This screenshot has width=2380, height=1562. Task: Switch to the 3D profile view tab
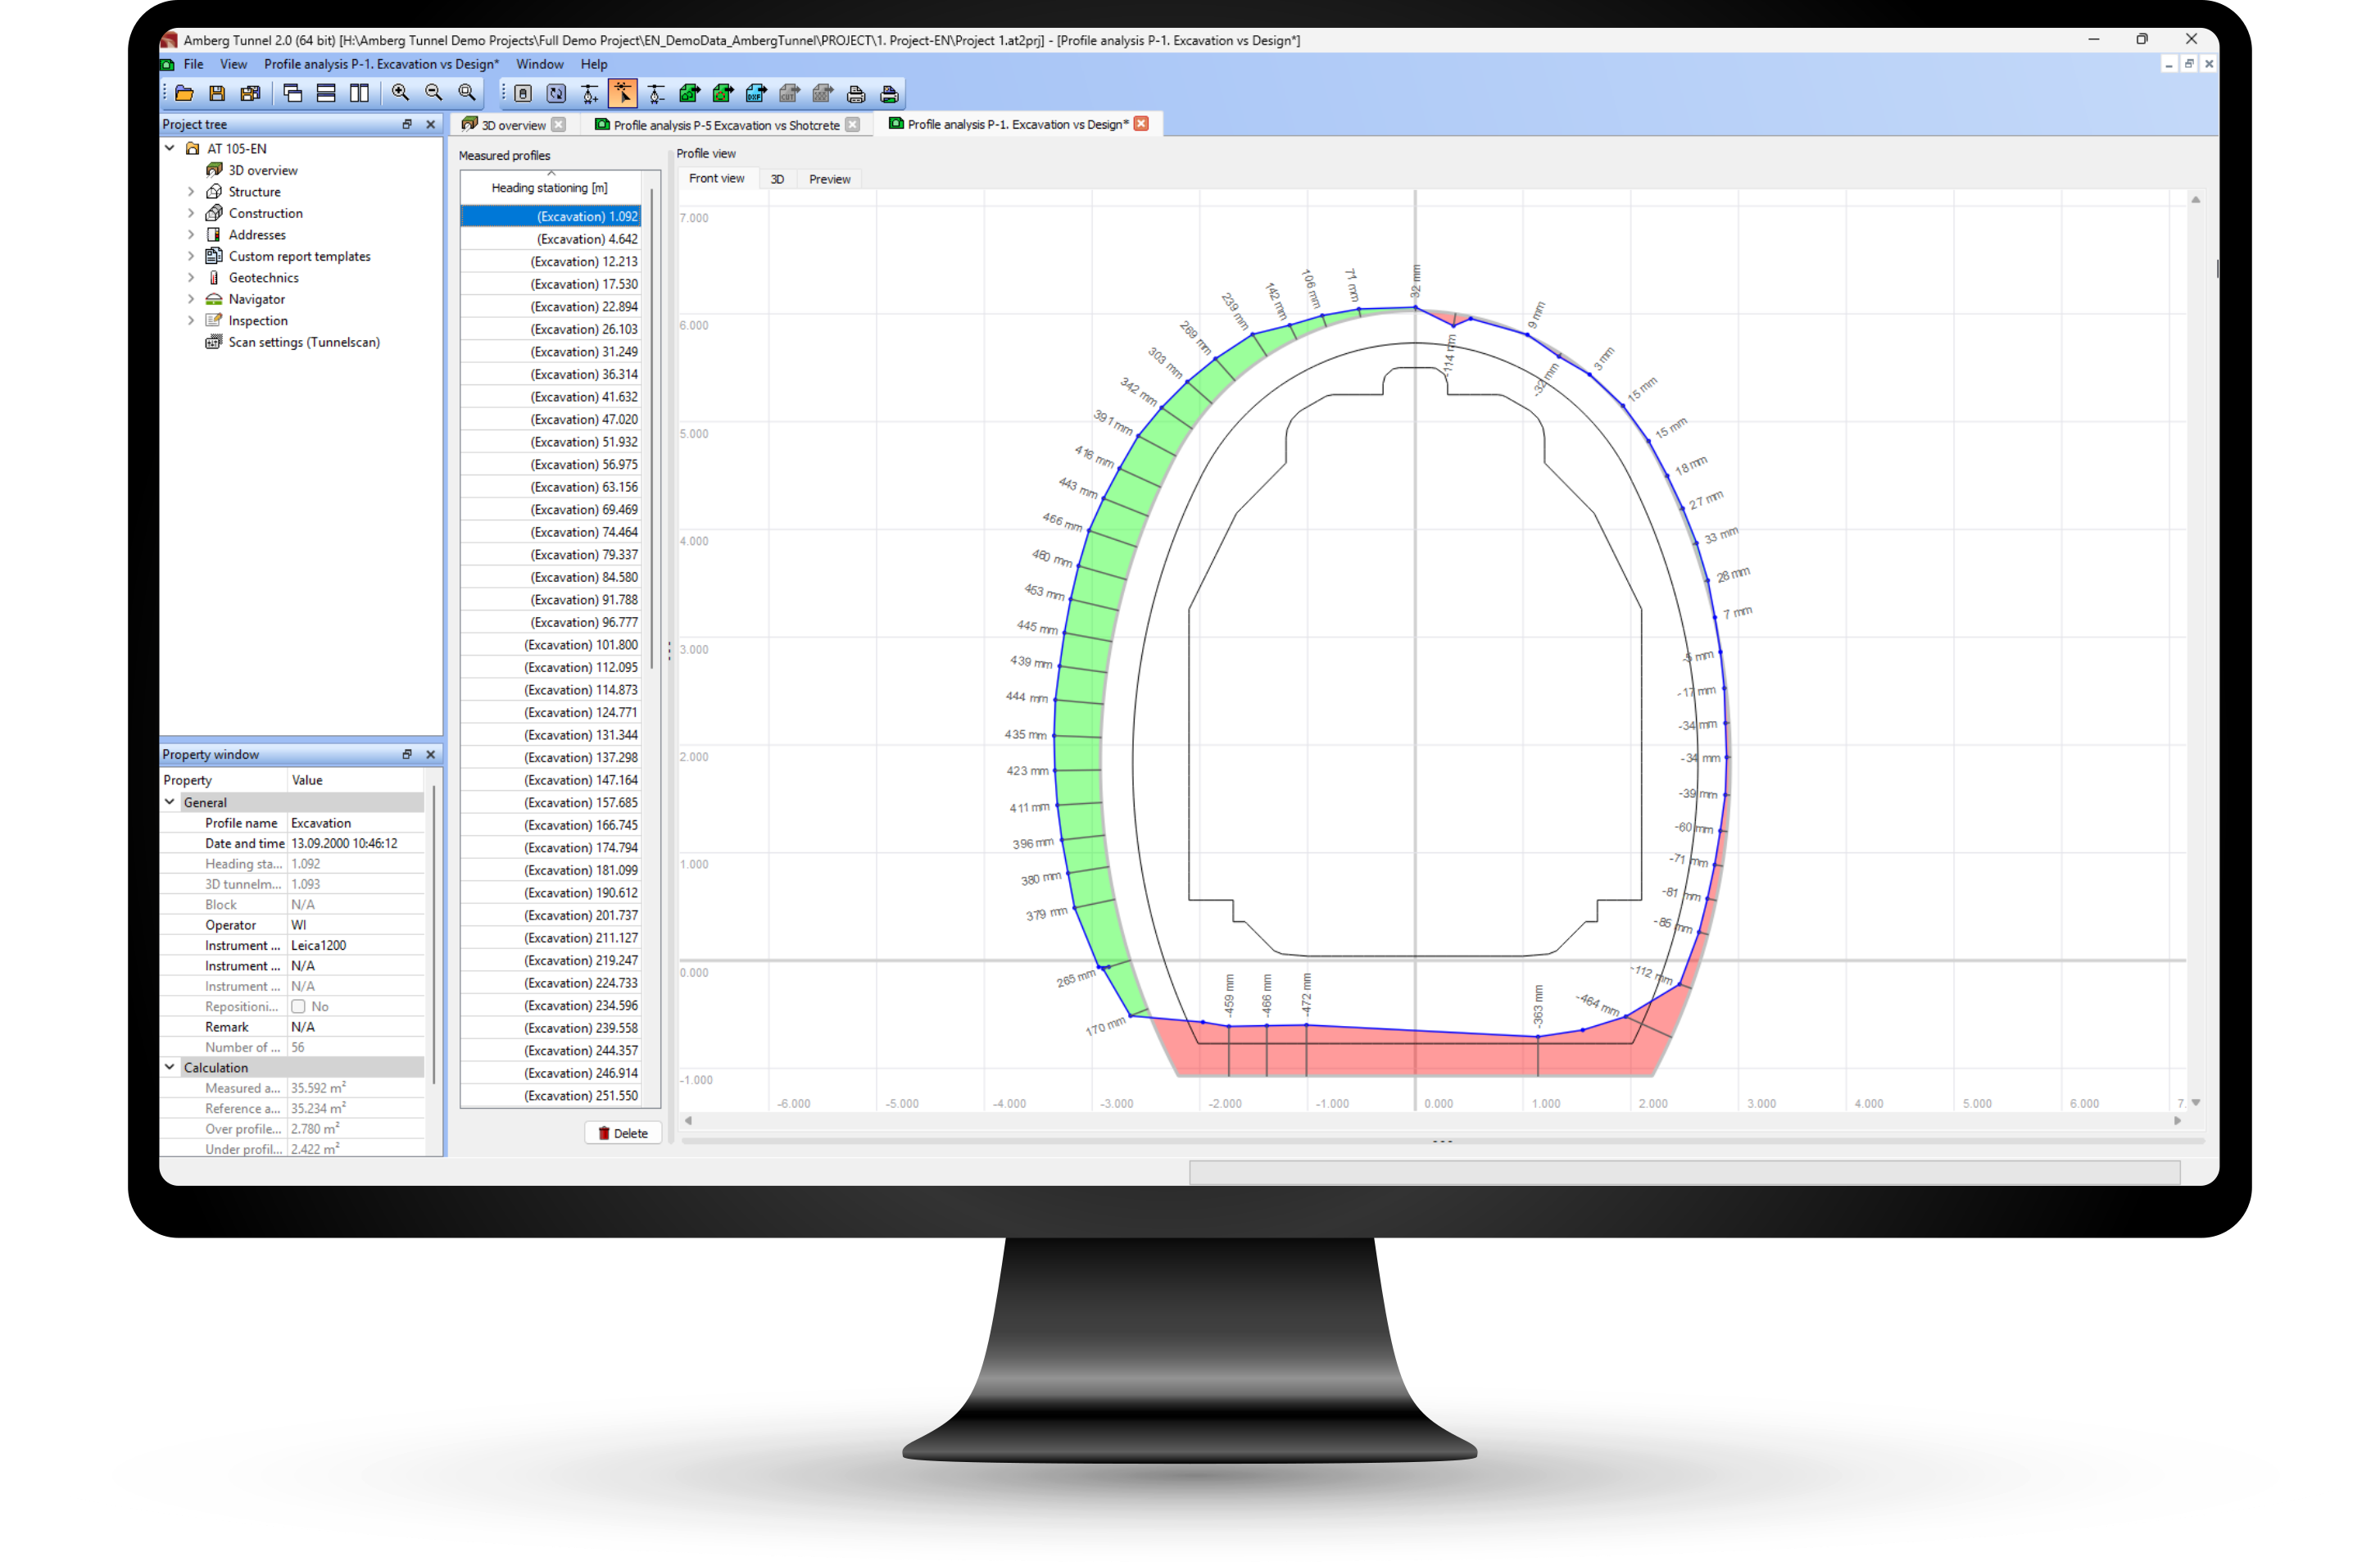[x=777, y=179]
